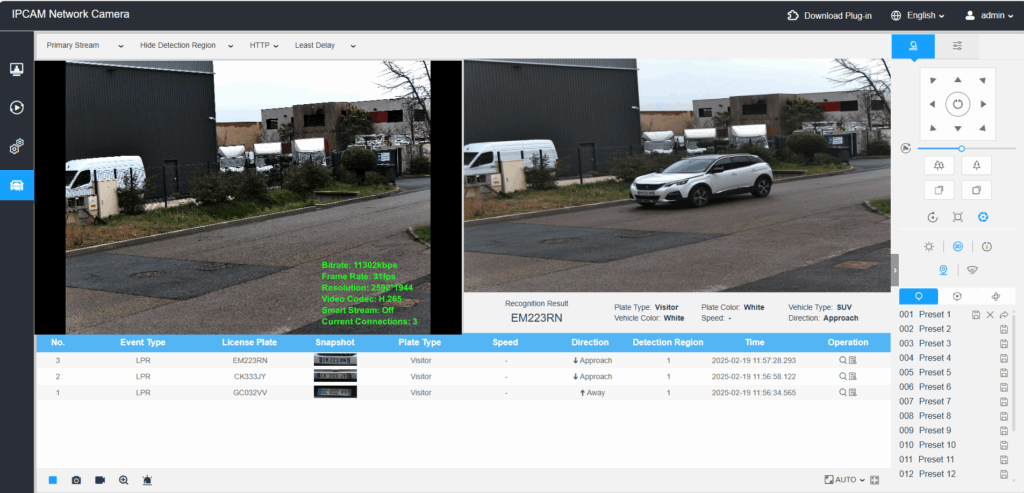Take a snapshot with the camera icon

pos(76,480)
